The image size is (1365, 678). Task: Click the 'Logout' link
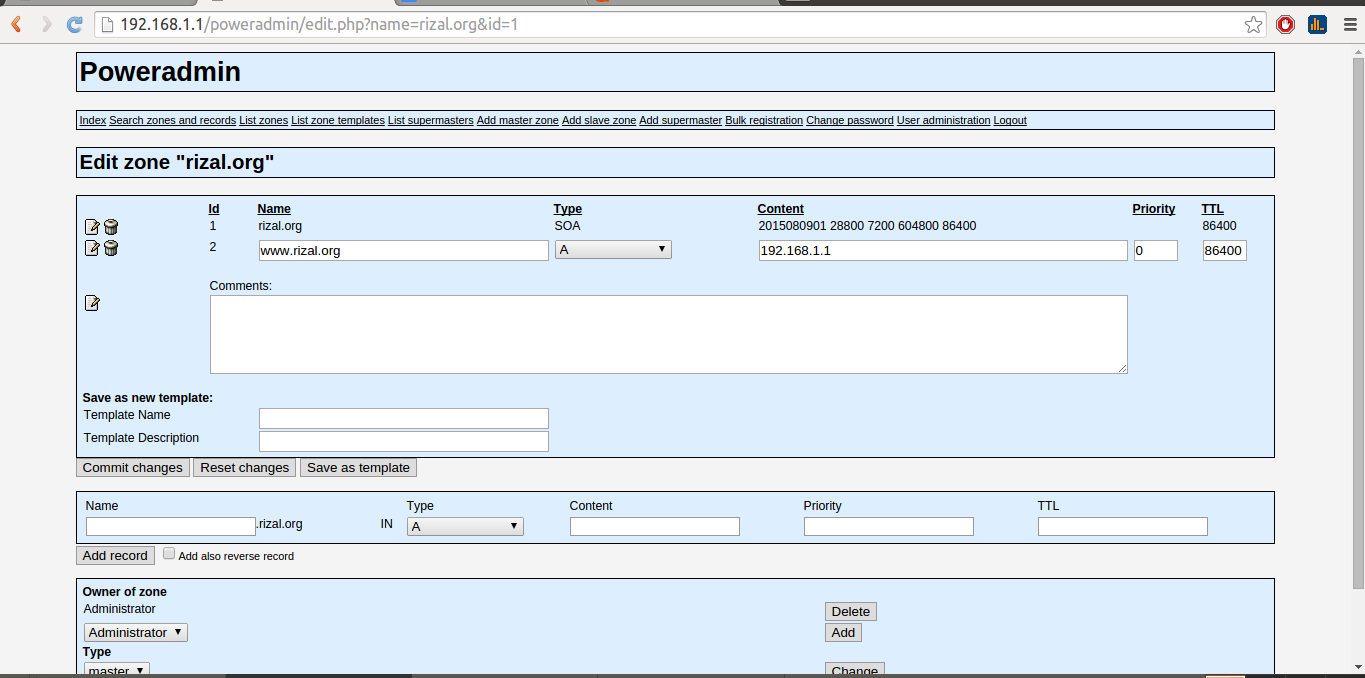click(1009, 120)
